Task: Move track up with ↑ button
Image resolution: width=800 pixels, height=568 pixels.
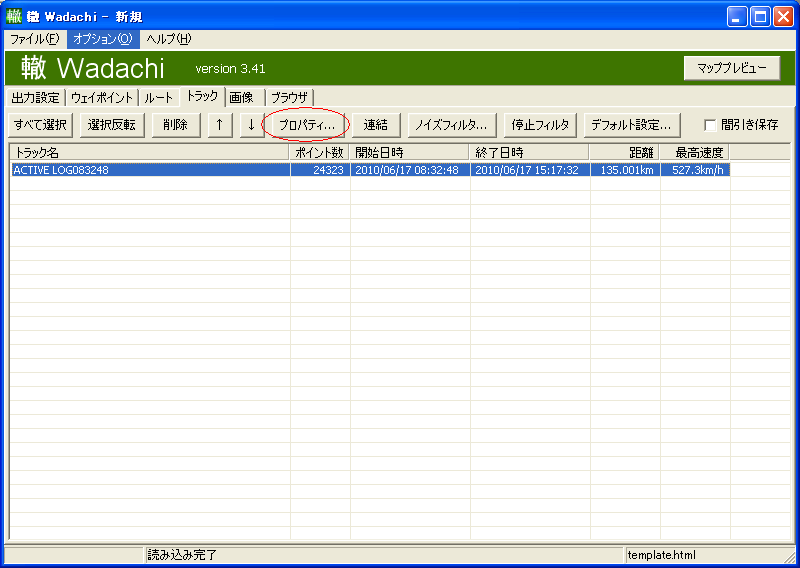Action: pos(220,125)
